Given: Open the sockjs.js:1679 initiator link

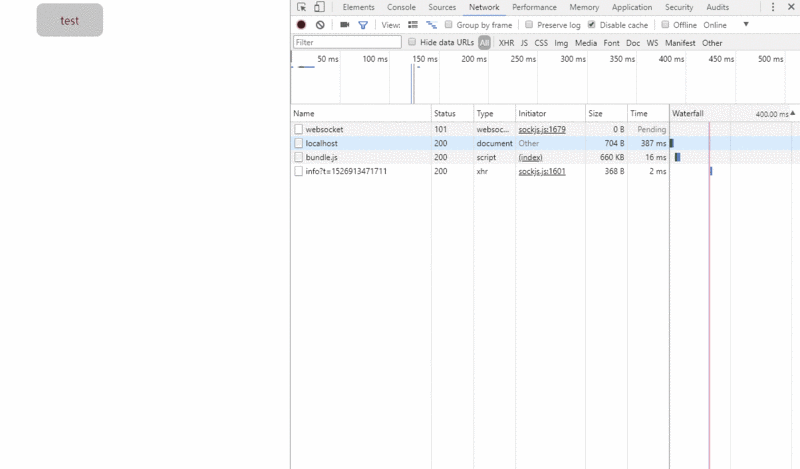Looking at the screenshot, I should (541, 129).
